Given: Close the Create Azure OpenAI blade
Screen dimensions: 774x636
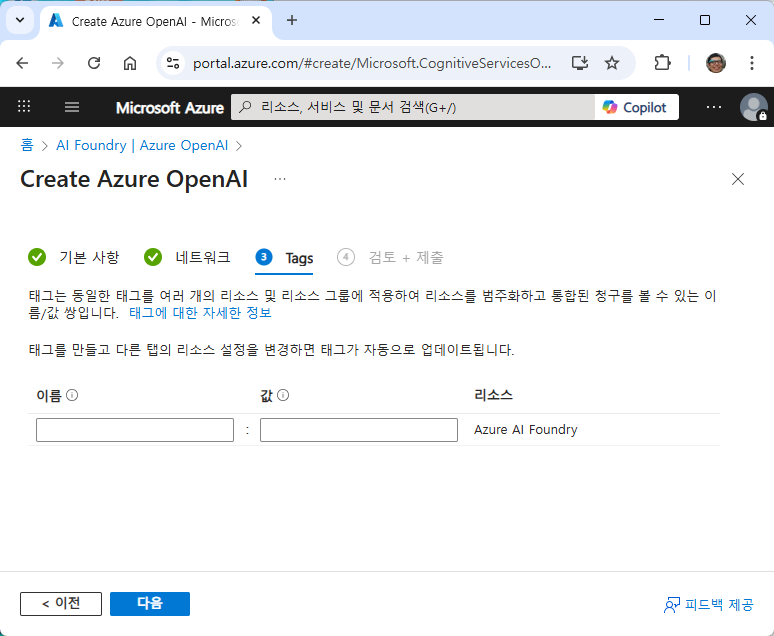Looking at the screenshot, I should coord(737,179).
